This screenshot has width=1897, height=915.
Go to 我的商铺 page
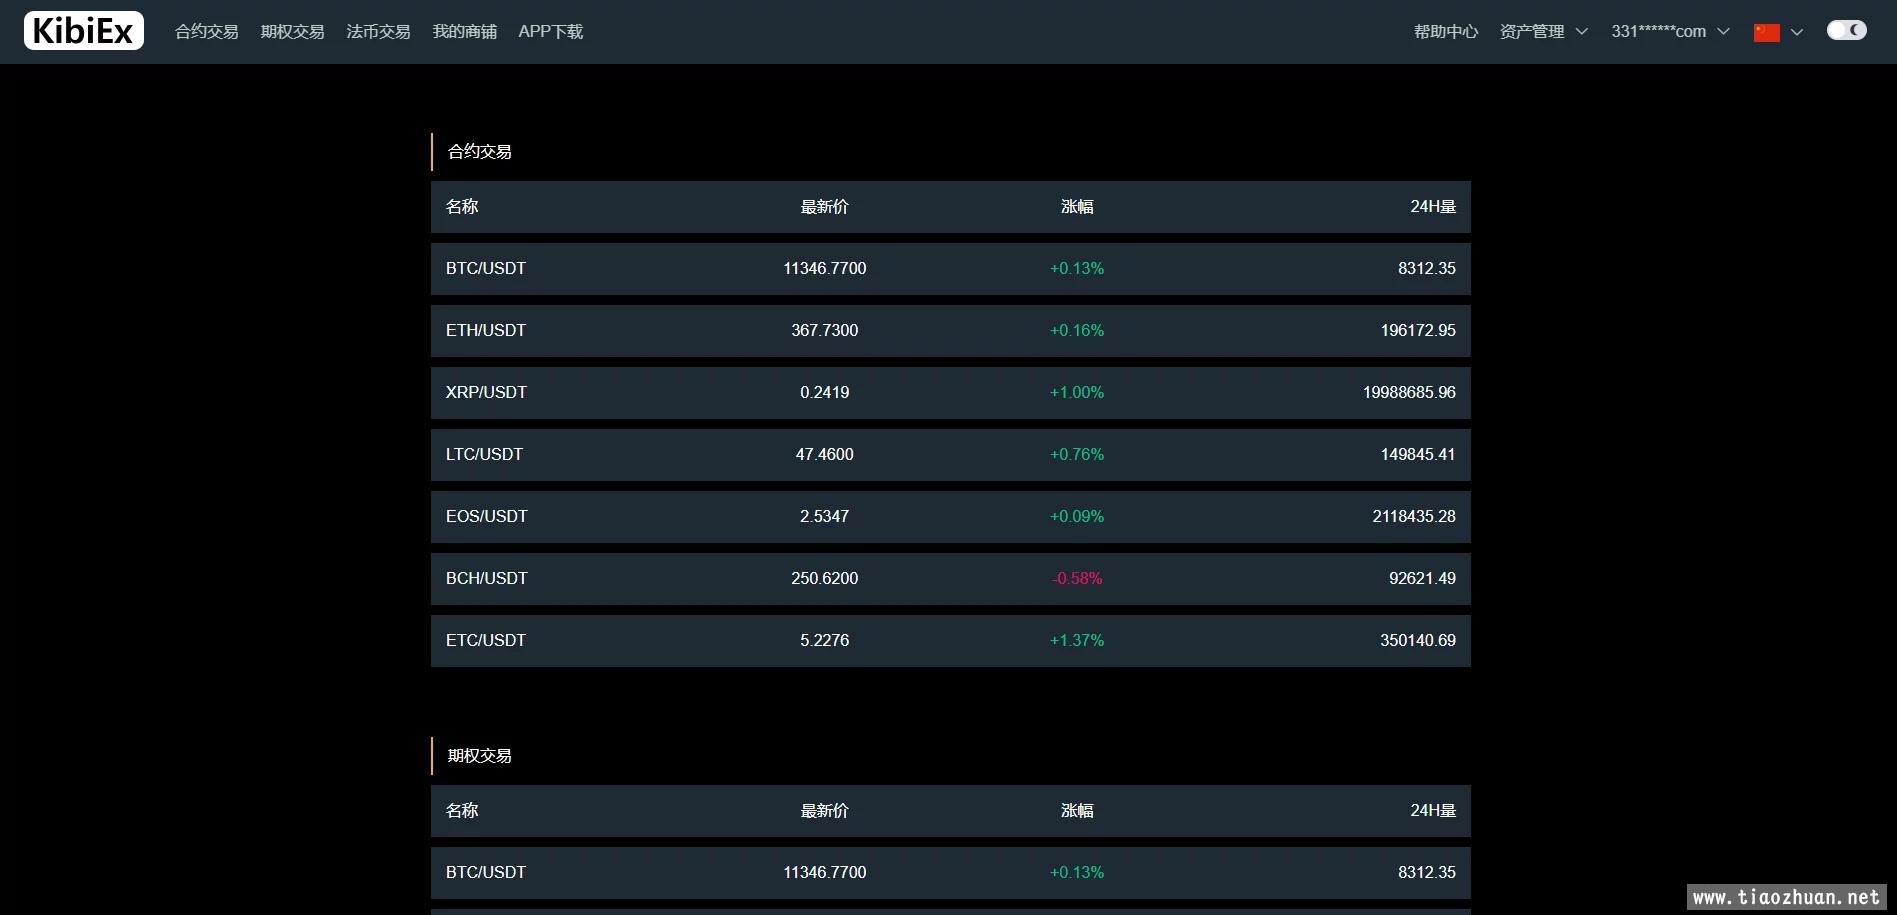[465, 32]
